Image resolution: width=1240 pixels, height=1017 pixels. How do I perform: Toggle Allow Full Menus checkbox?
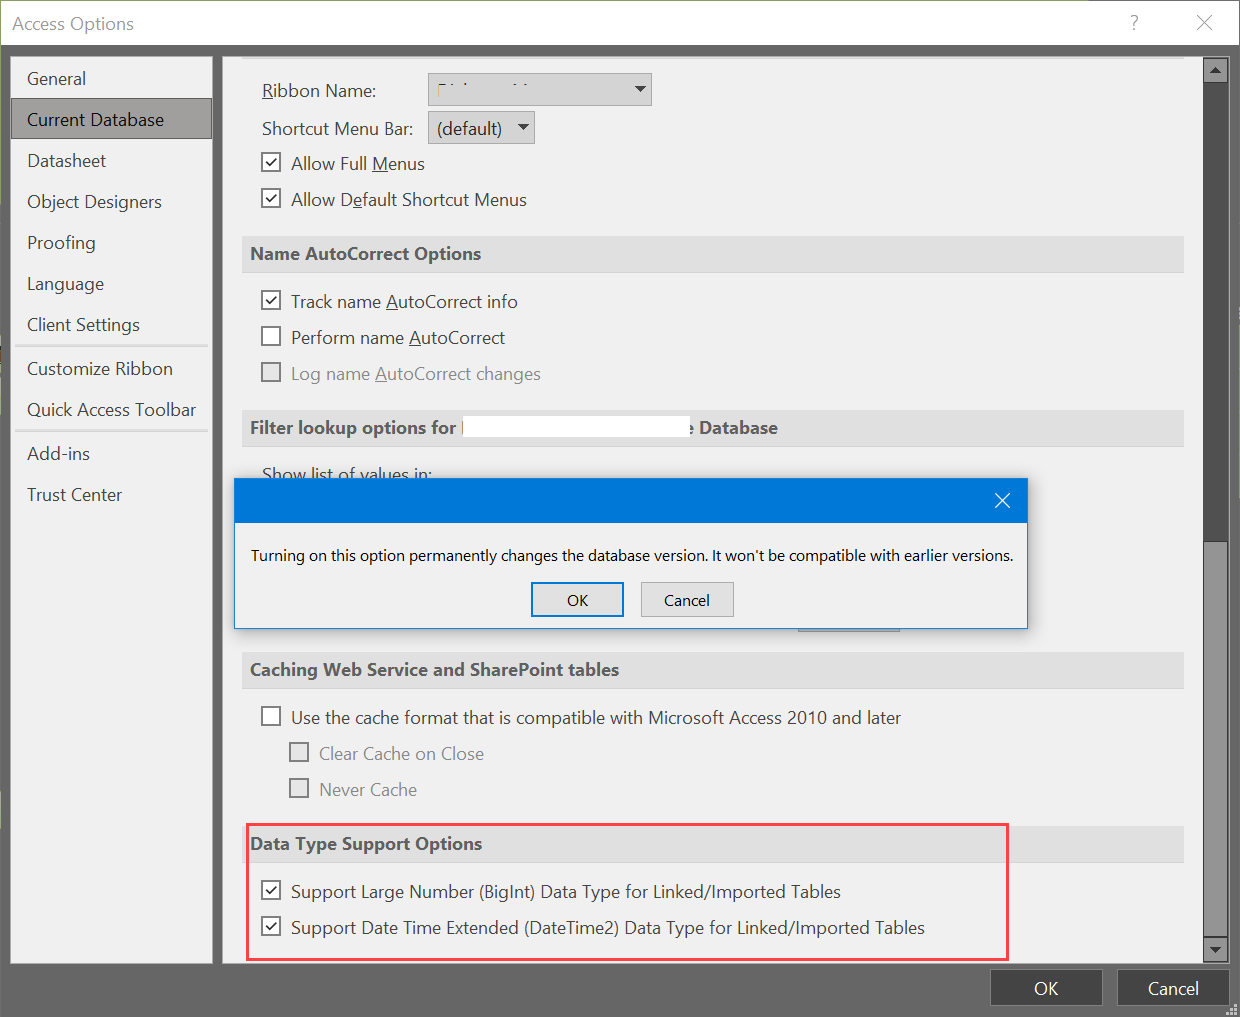coord(271,162)
